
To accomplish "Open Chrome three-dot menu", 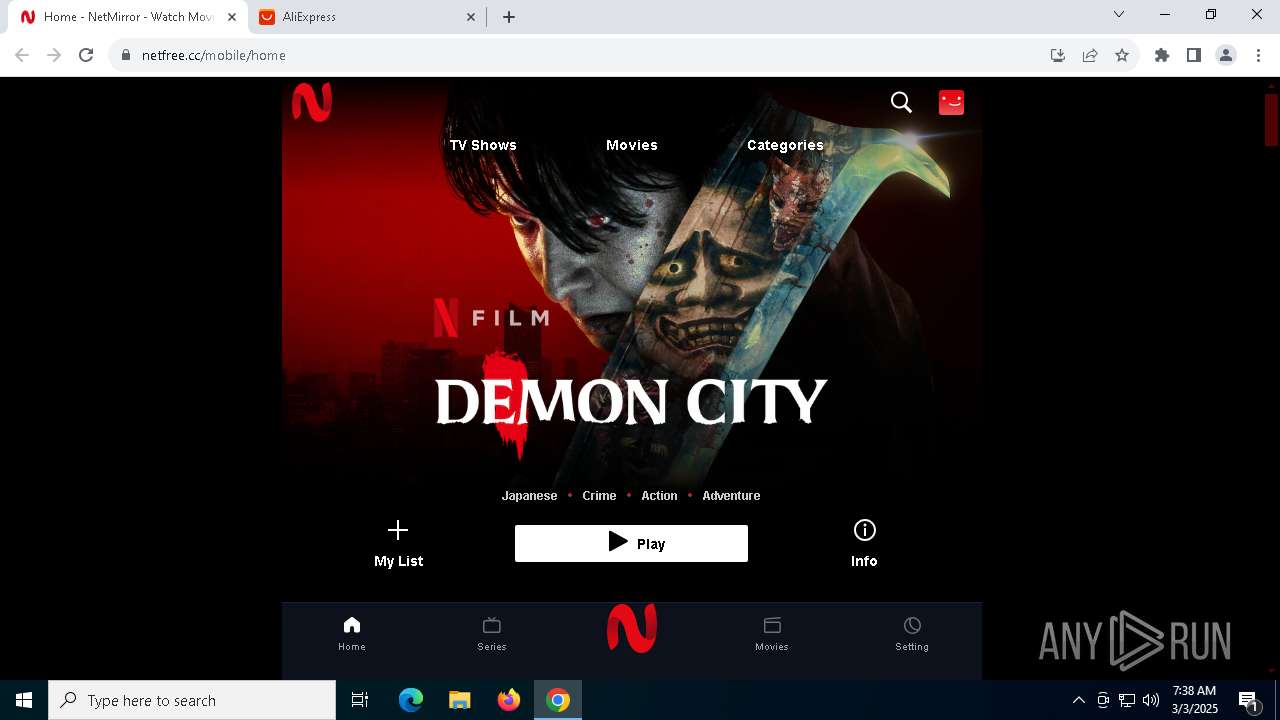I will pos(1258,55).
